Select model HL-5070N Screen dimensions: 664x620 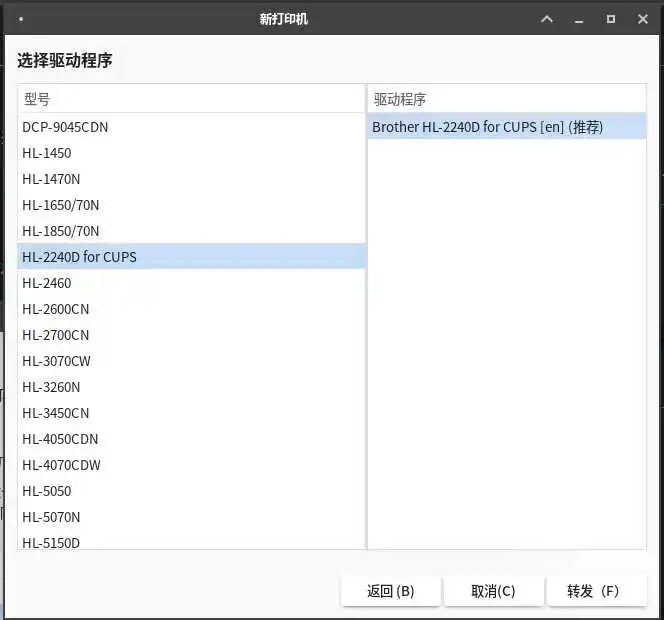[x=191, y=517]
